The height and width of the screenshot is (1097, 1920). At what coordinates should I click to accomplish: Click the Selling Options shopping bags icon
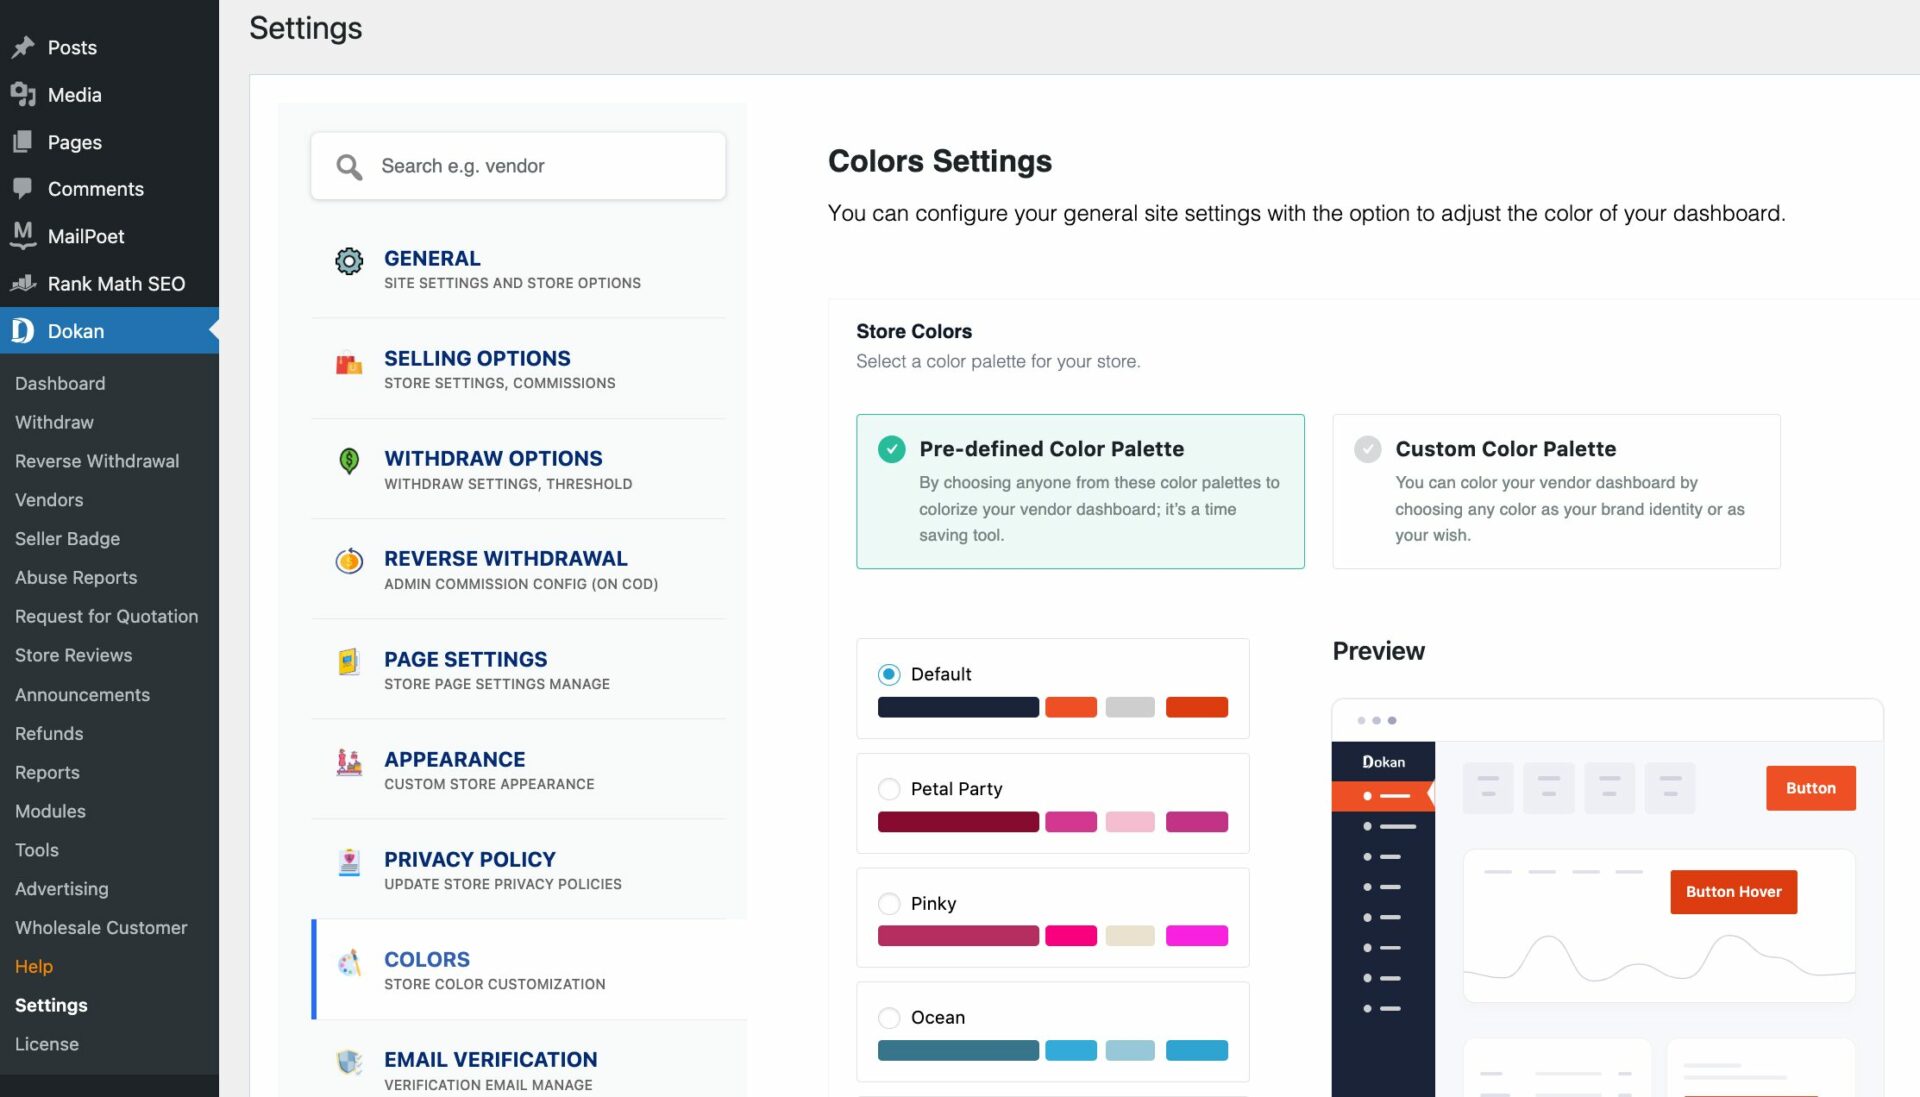click(349, 363)
